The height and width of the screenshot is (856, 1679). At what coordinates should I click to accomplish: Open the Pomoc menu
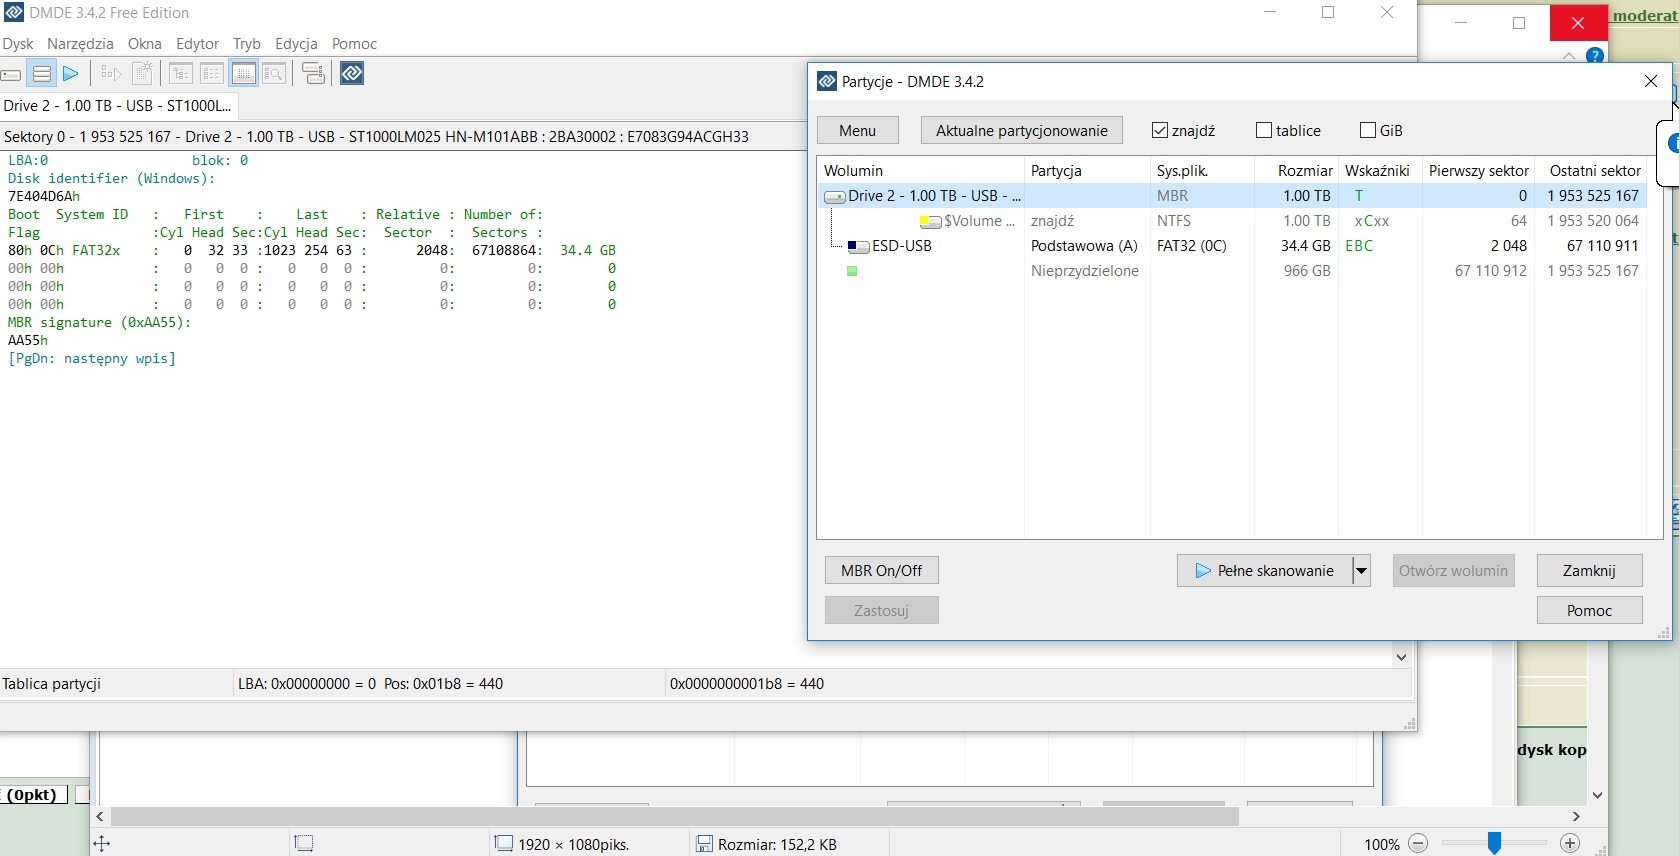(355, 44)
